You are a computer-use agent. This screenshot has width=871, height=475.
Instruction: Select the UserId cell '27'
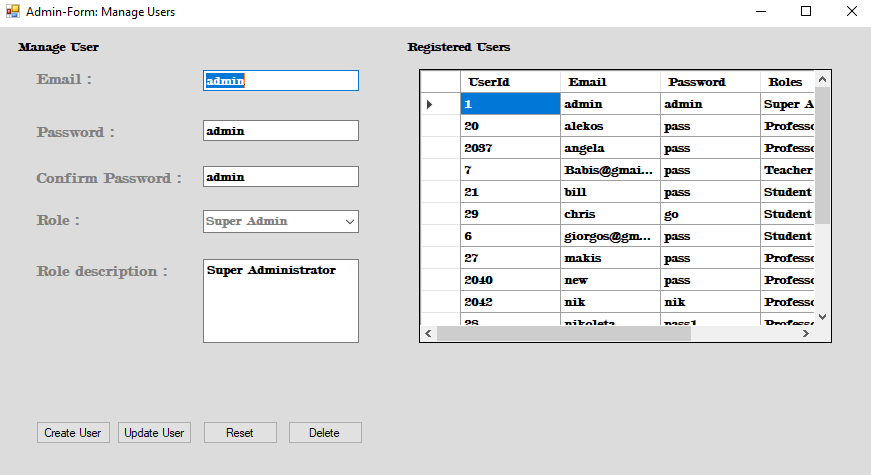(x=510, y=258)
